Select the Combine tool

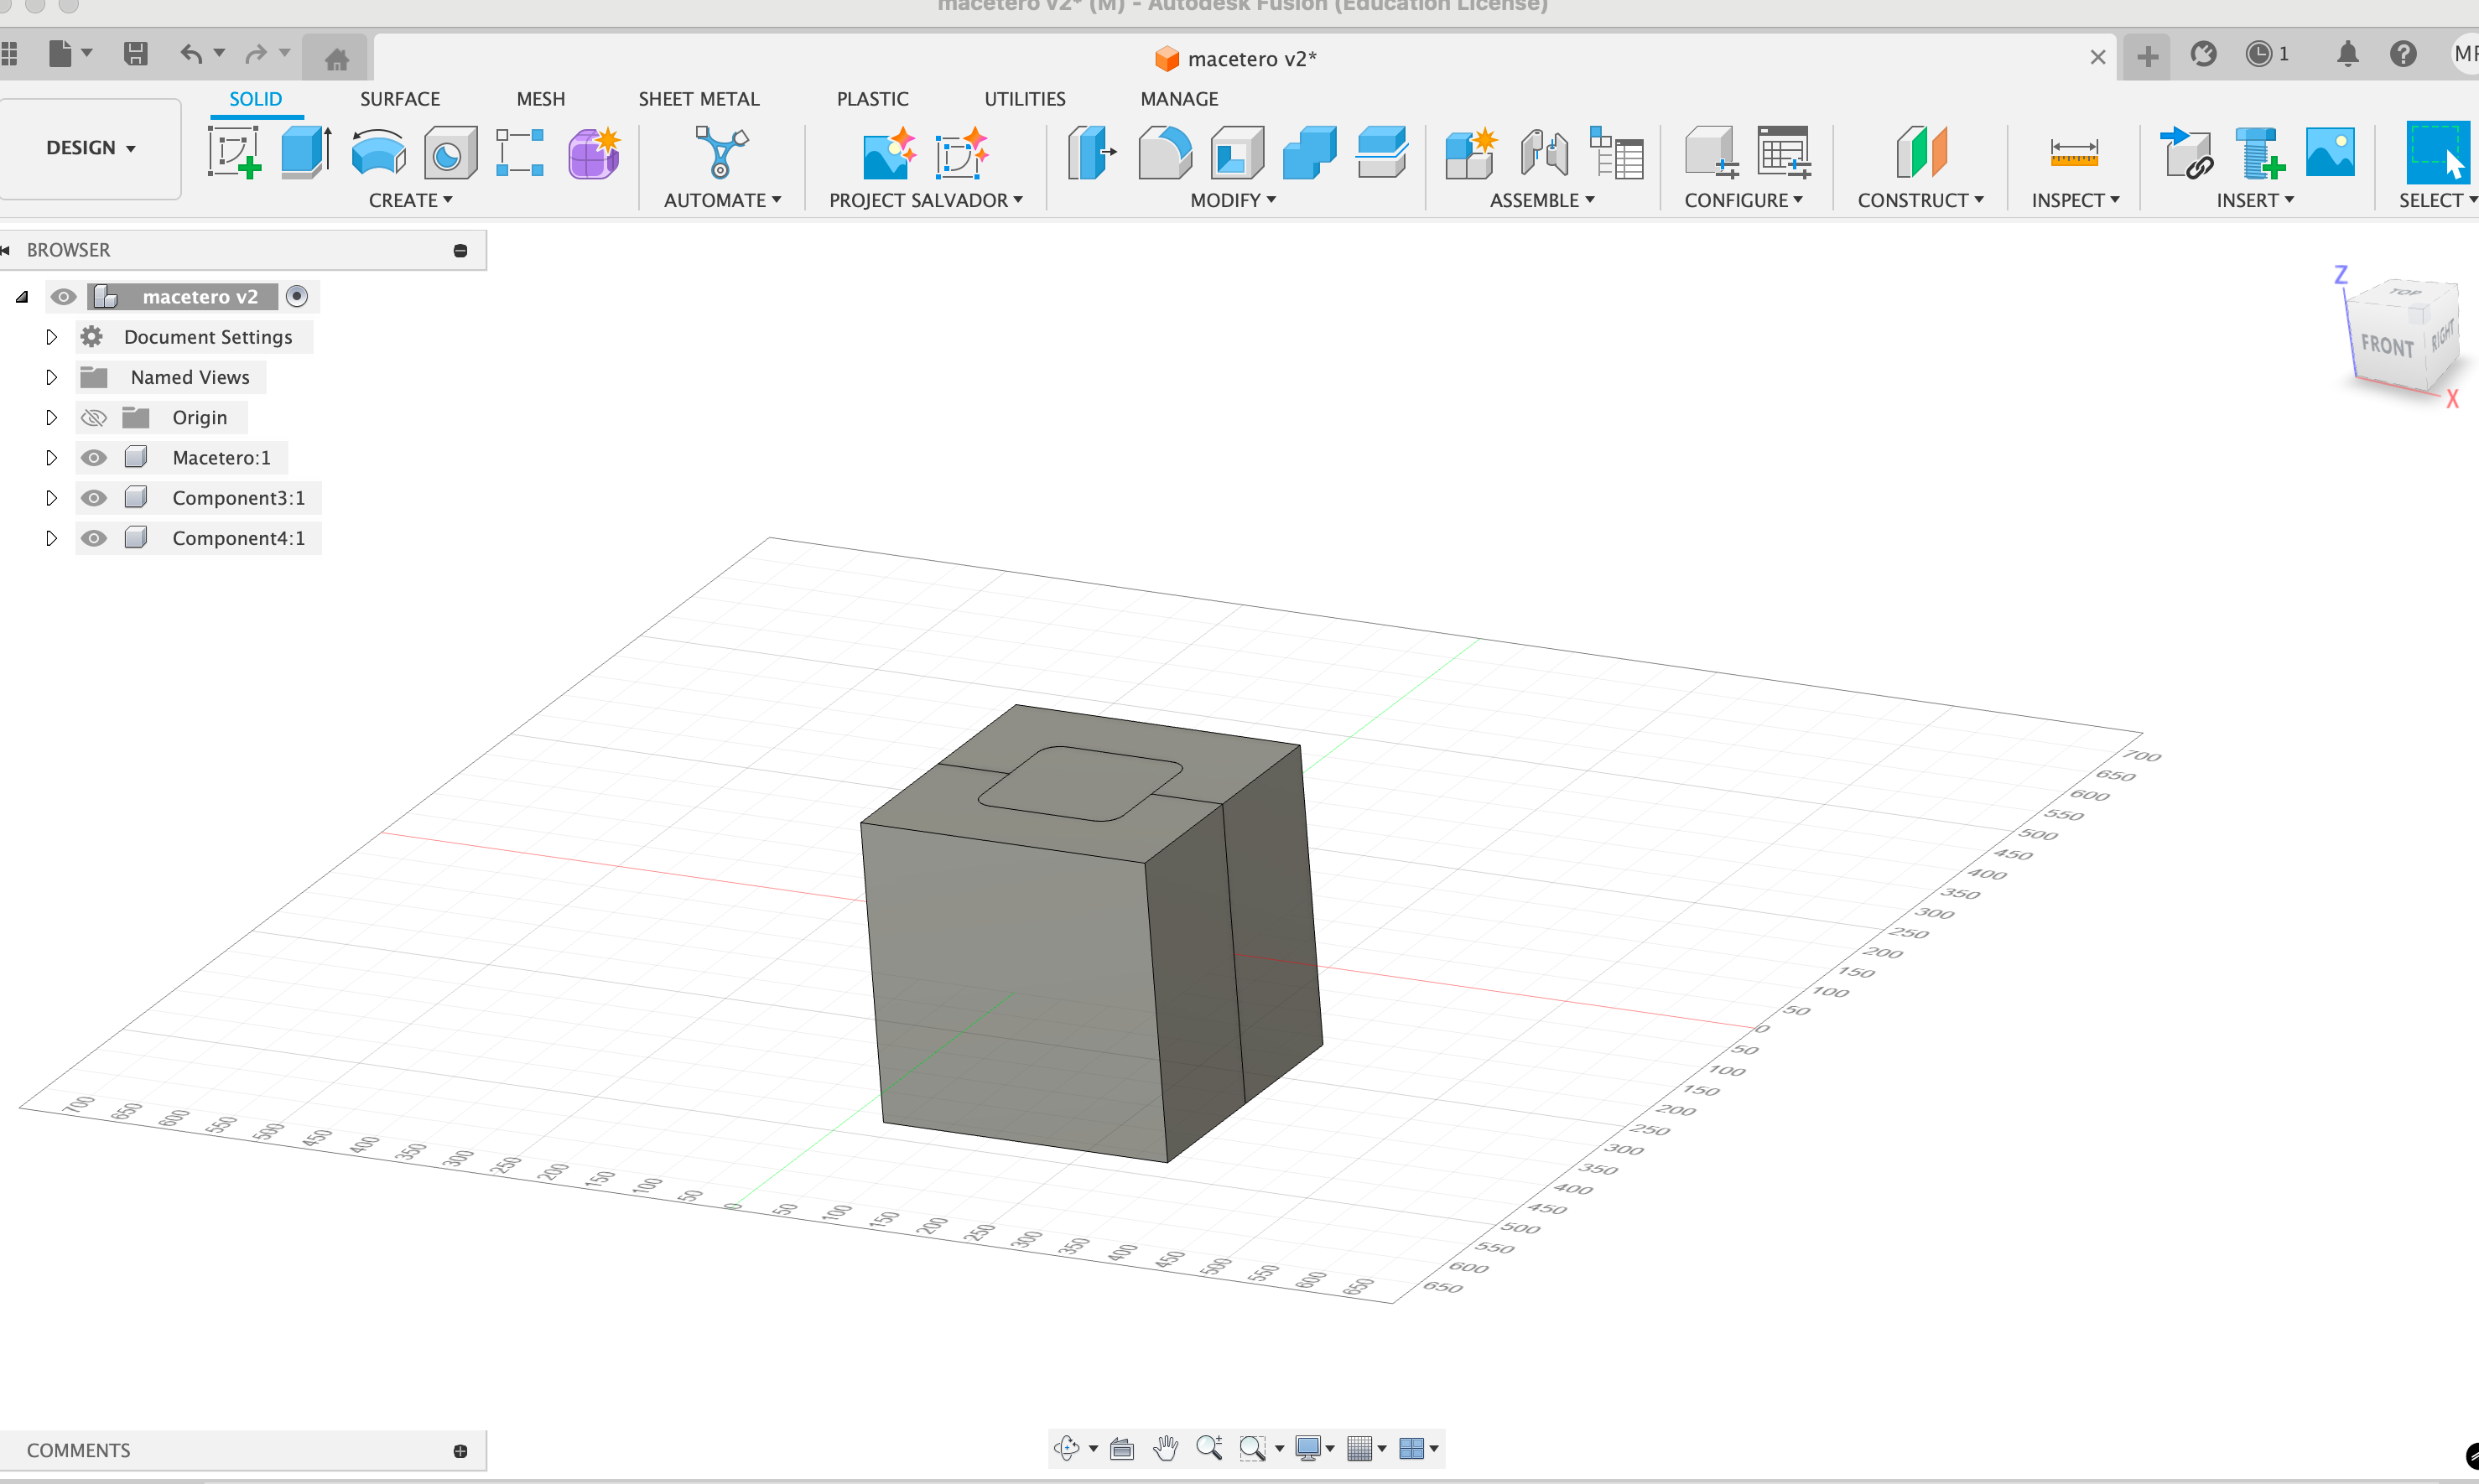[x=1309, y=152]
